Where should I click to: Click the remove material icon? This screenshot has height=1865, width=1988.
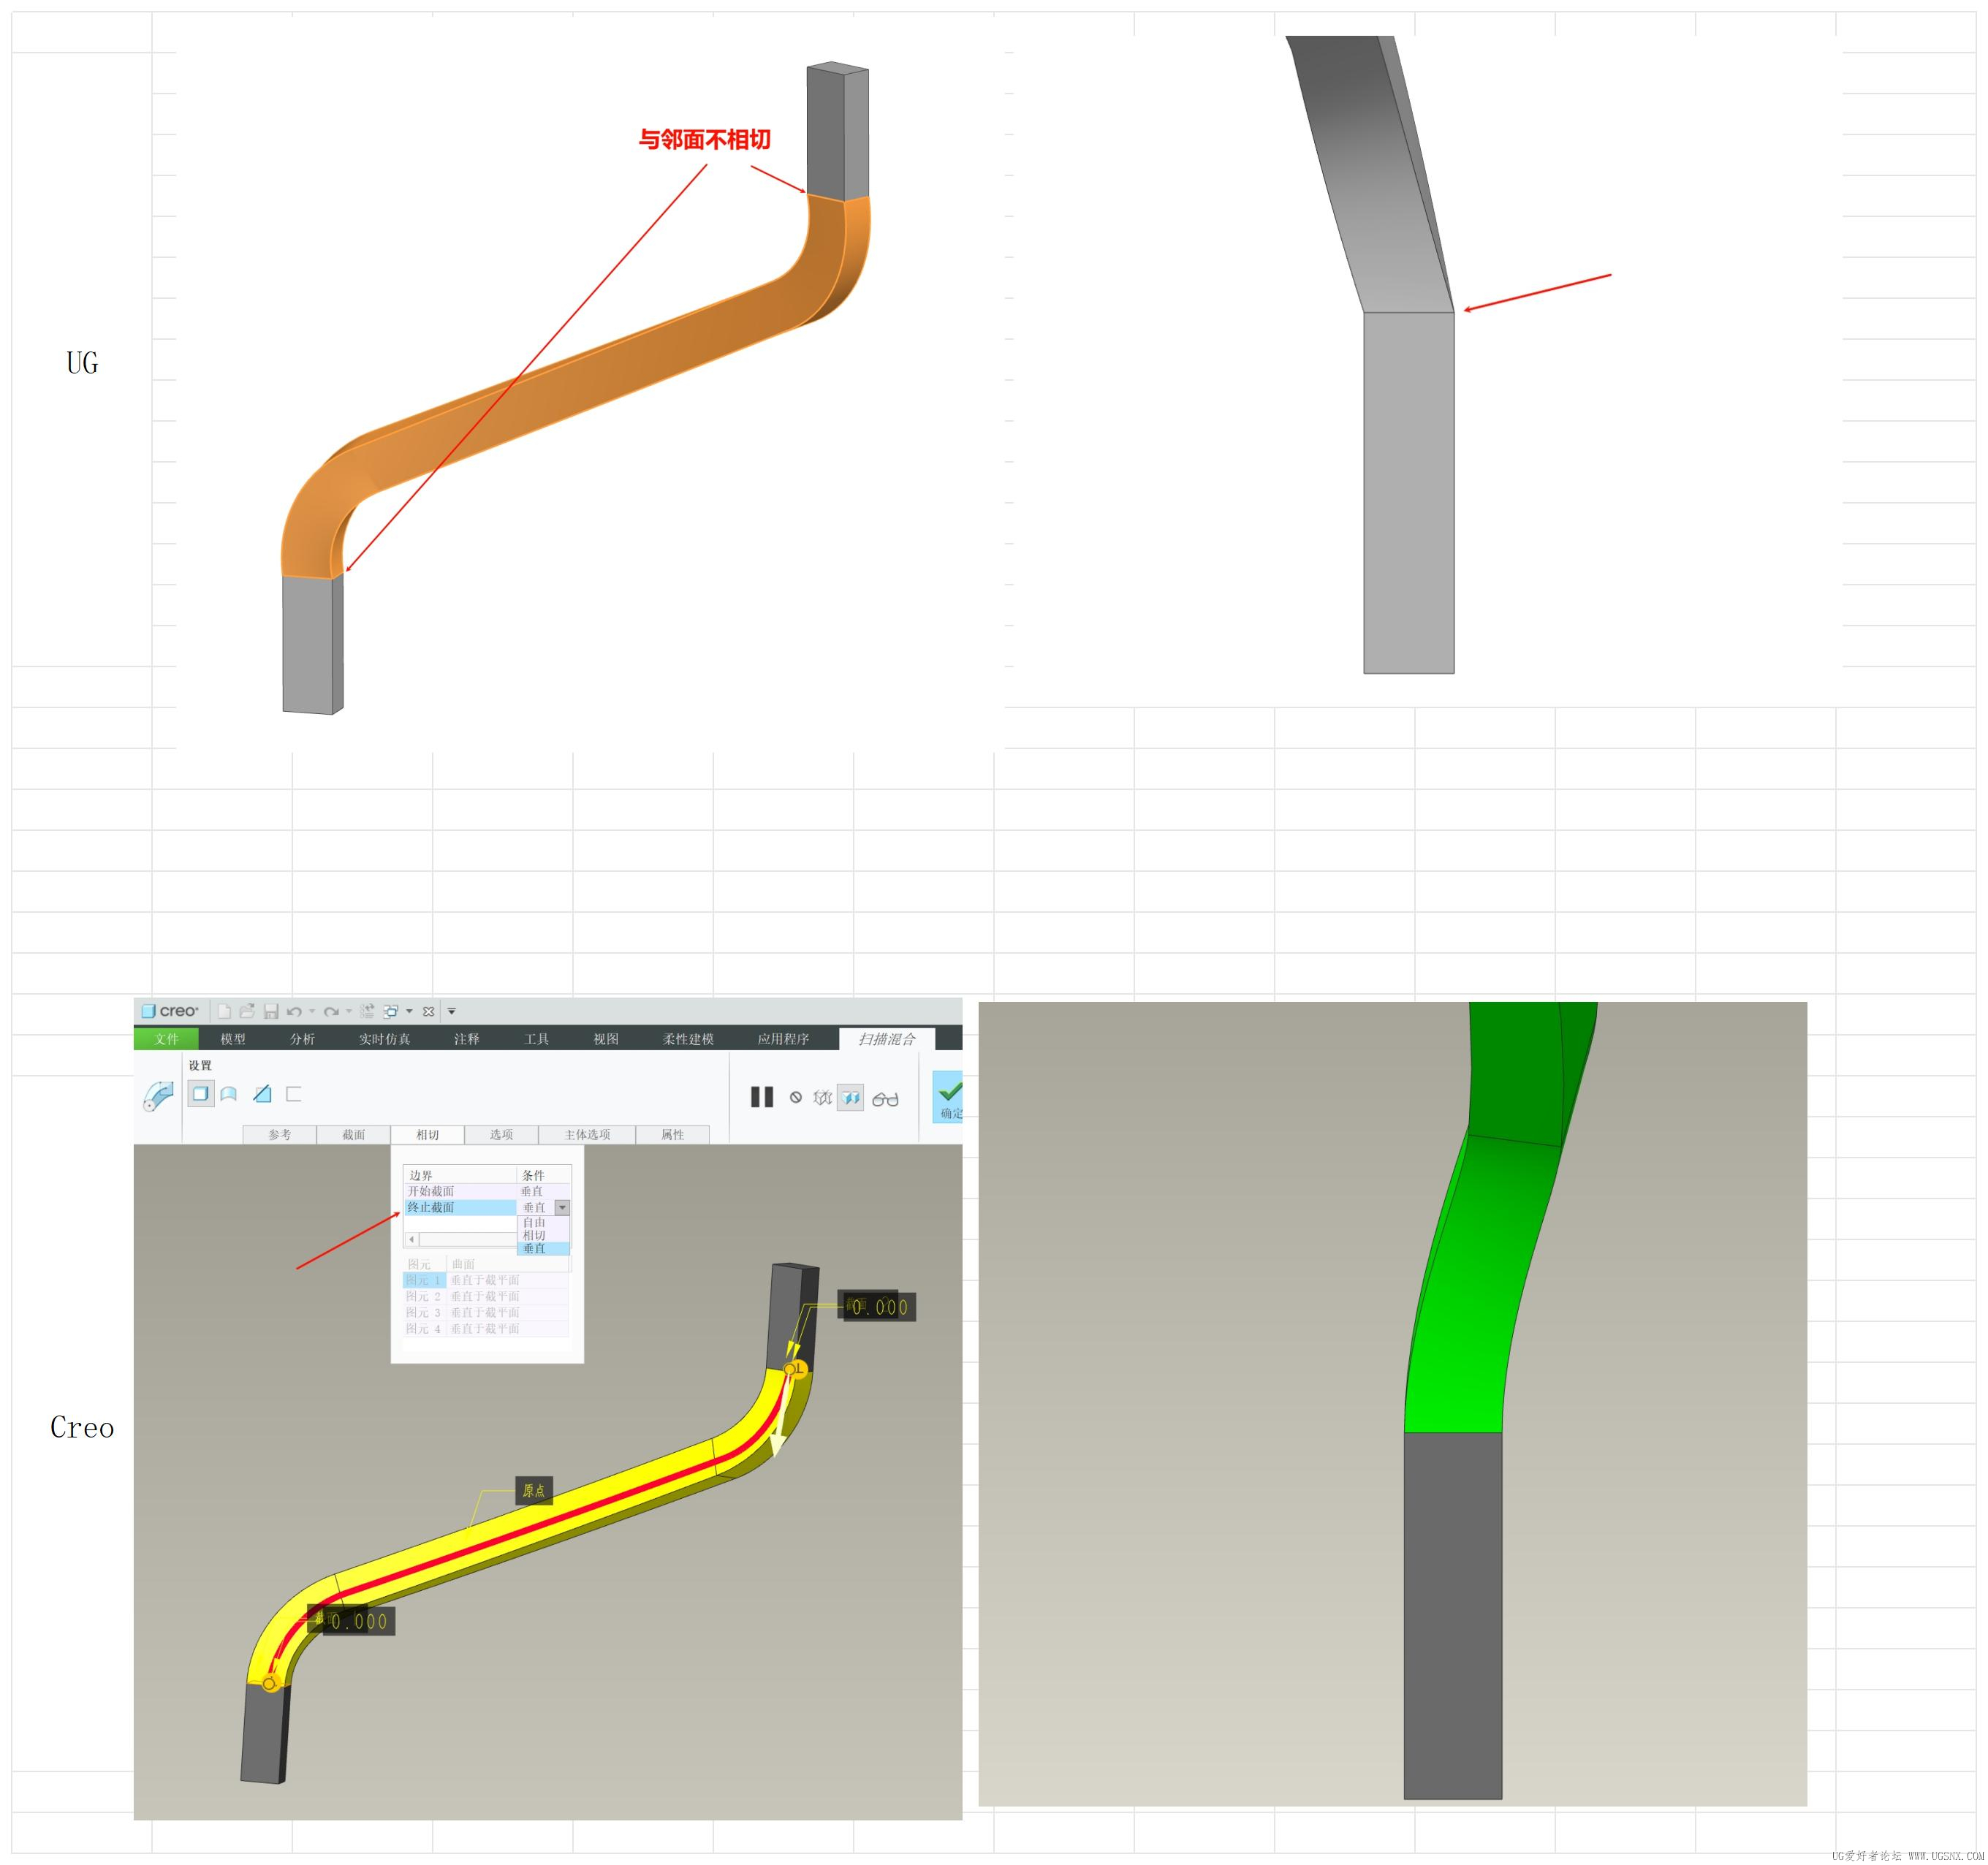(x=262, y=1094)
